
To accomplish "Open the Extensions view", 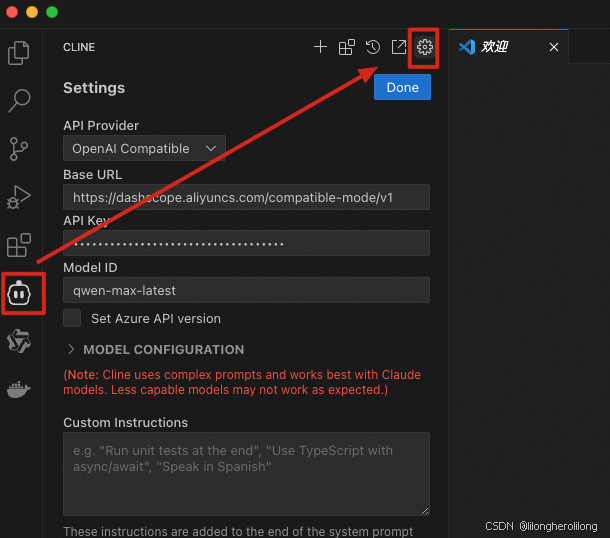I will 19,245.
